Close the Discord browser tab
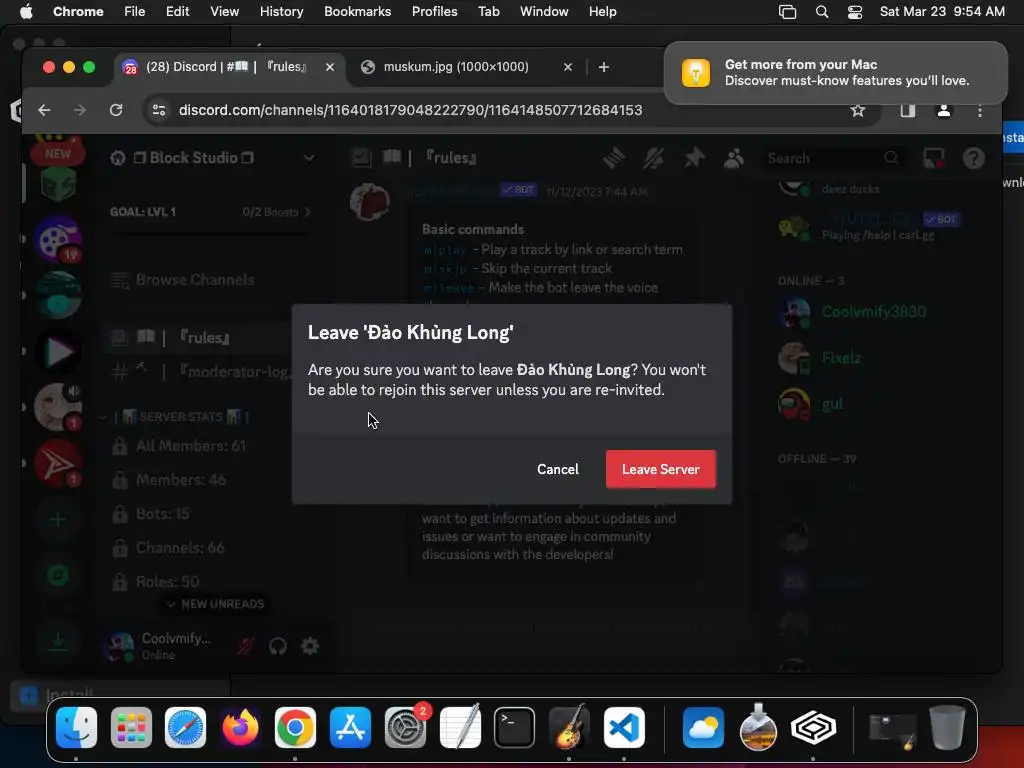The height and width of the screenshot is (768, 1024). click(x=330, y=67)
